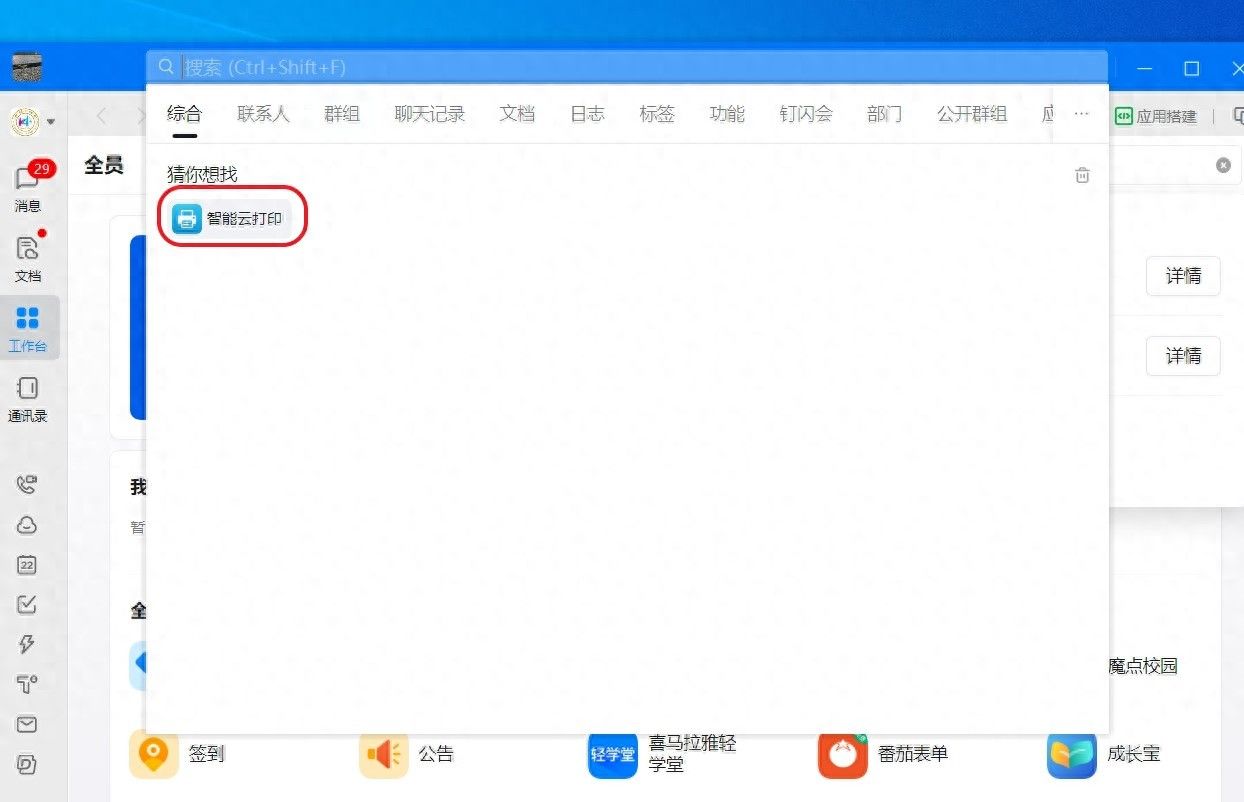The height and width of the screenshot is (802, 1244).
Task: Open the 公告 announcement app
Action: click(410, 754)
